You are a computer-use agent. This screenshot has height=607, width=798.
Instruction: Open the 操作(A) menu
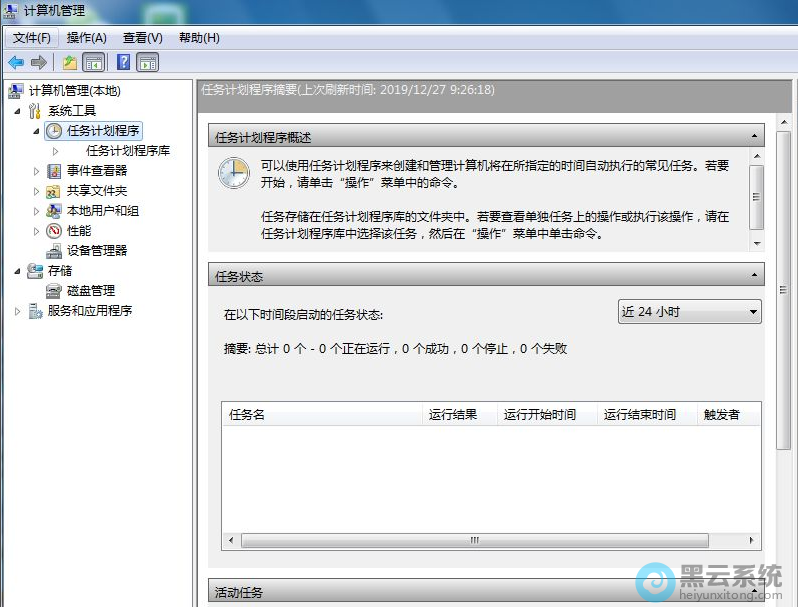tap(87, 38)
